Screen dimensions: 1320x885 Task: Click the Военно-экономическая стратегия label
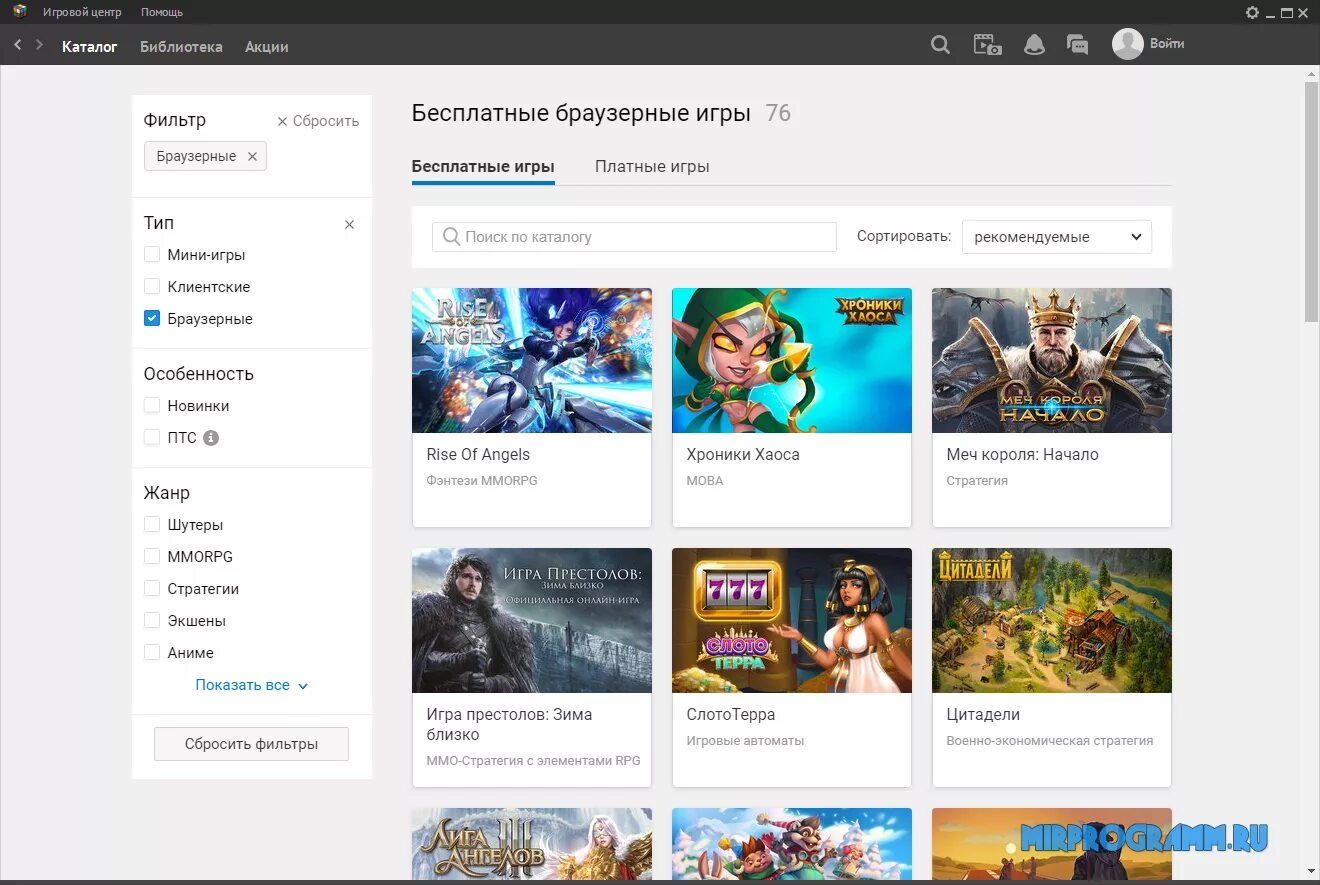point(1050,741)
